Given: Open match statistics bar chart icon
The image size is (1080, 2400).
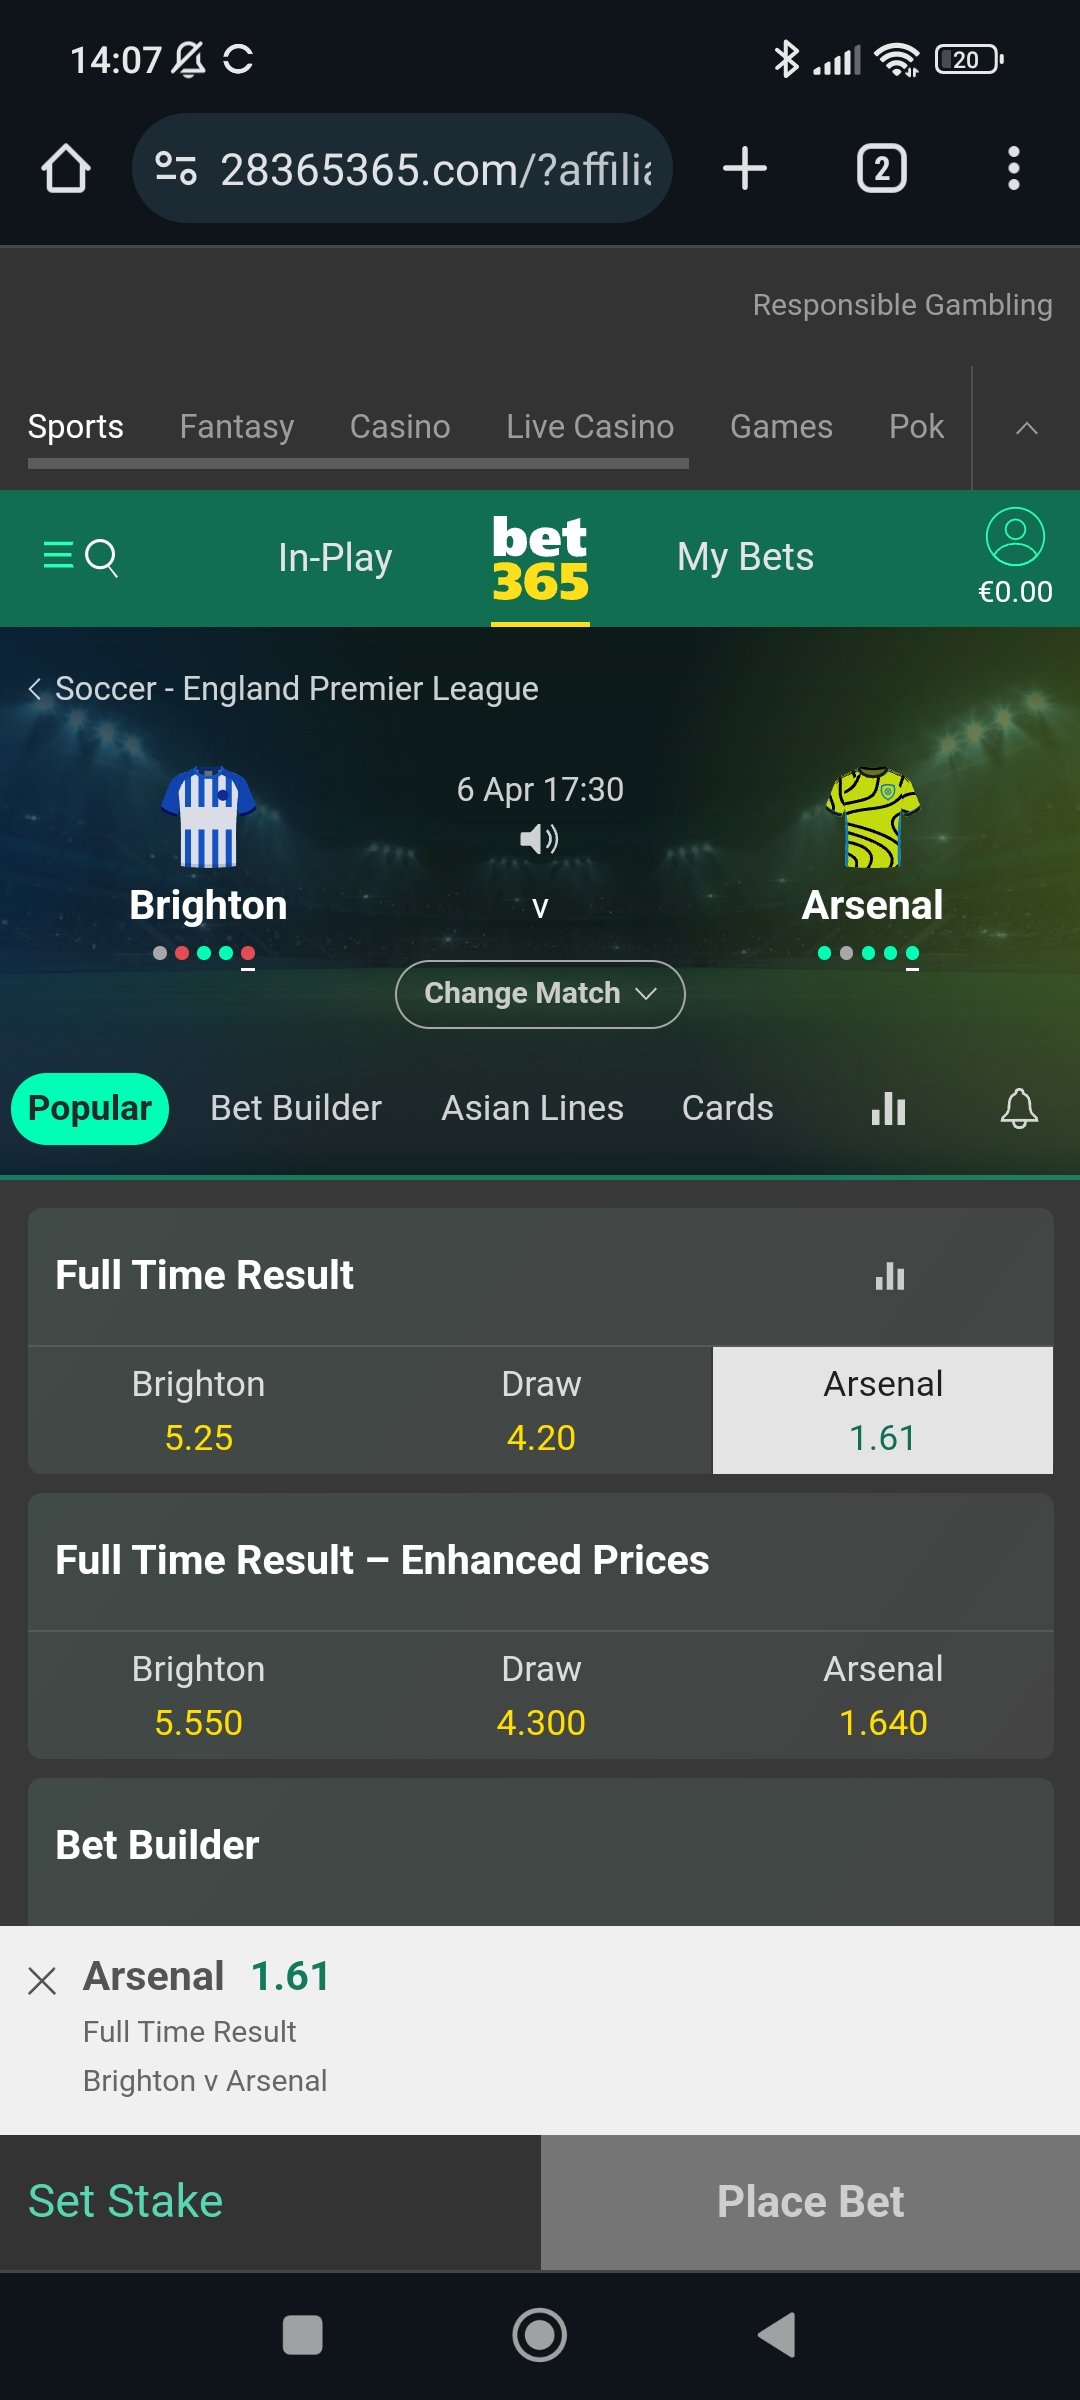Looking at the screenshot, I should coord(888,1108).
